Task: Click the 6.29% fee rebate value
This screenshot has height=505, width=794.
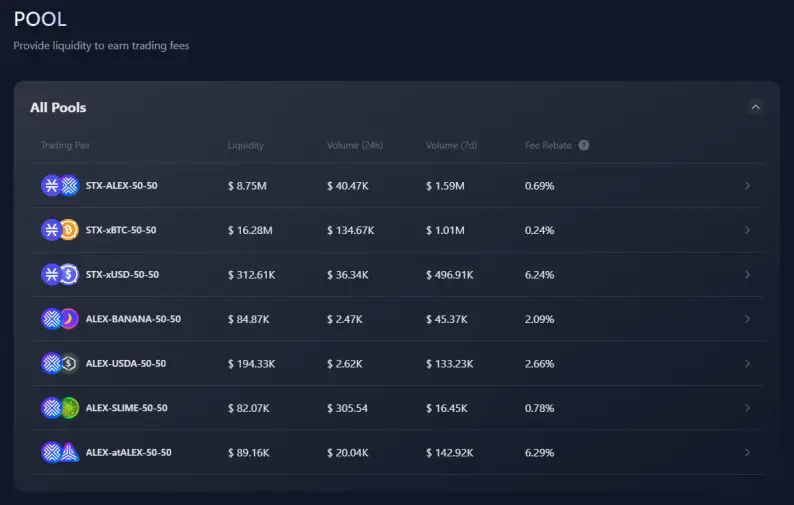Action: 540,453
